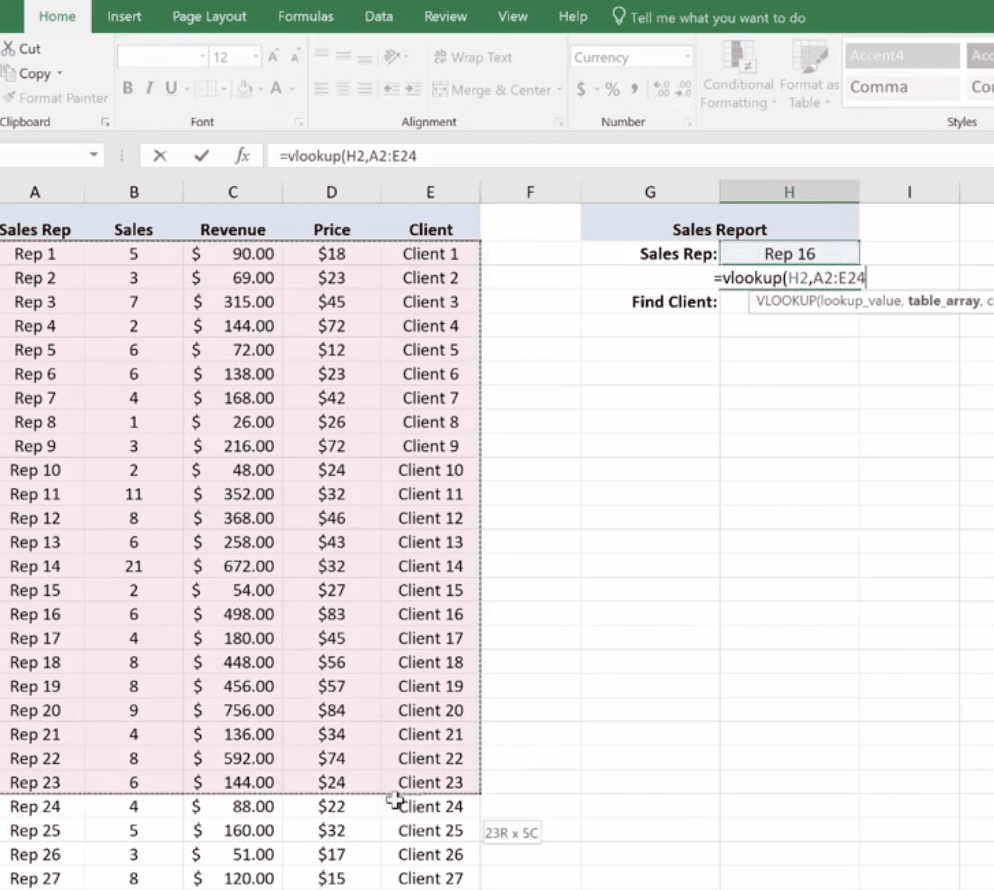Select the Rep 16 cell

pos(789,254)
